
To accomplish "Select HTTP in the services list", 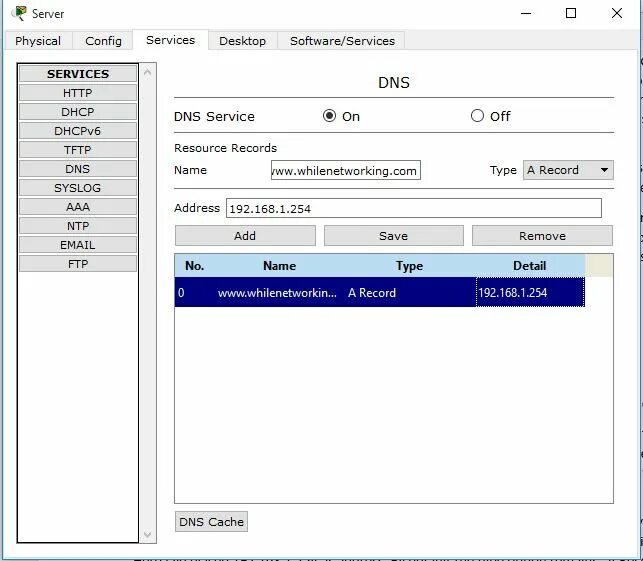I will tap(78, 93).
